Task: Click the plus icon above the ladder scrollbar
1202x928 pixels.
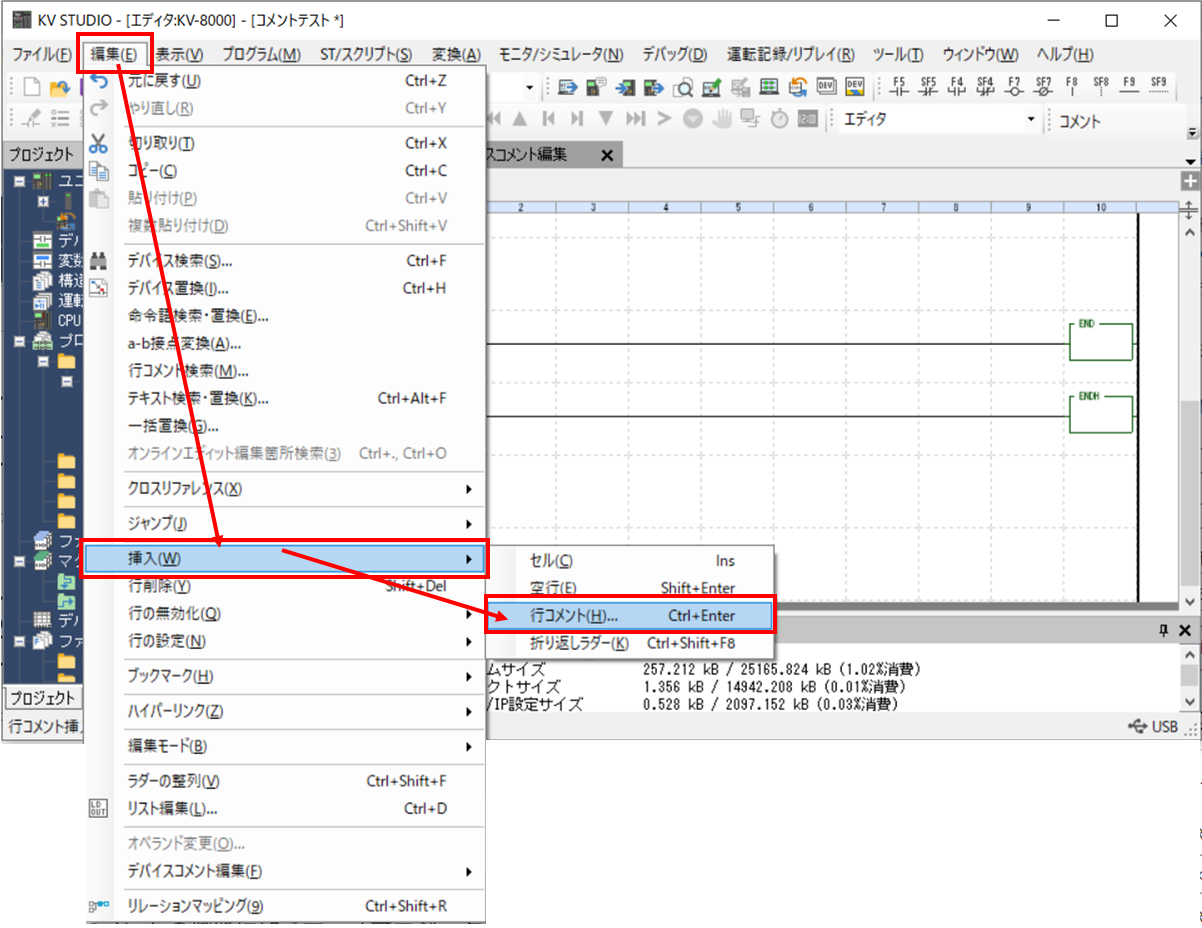Action: pos(1189,181)
